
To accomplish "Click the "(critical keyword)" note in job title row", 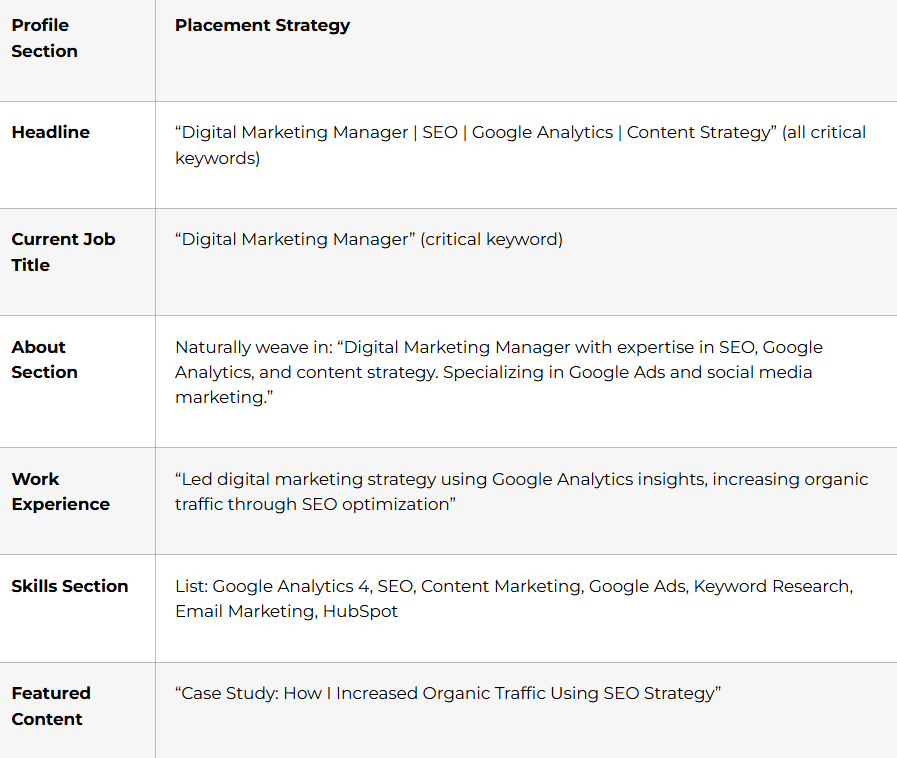I will (491, 239).
